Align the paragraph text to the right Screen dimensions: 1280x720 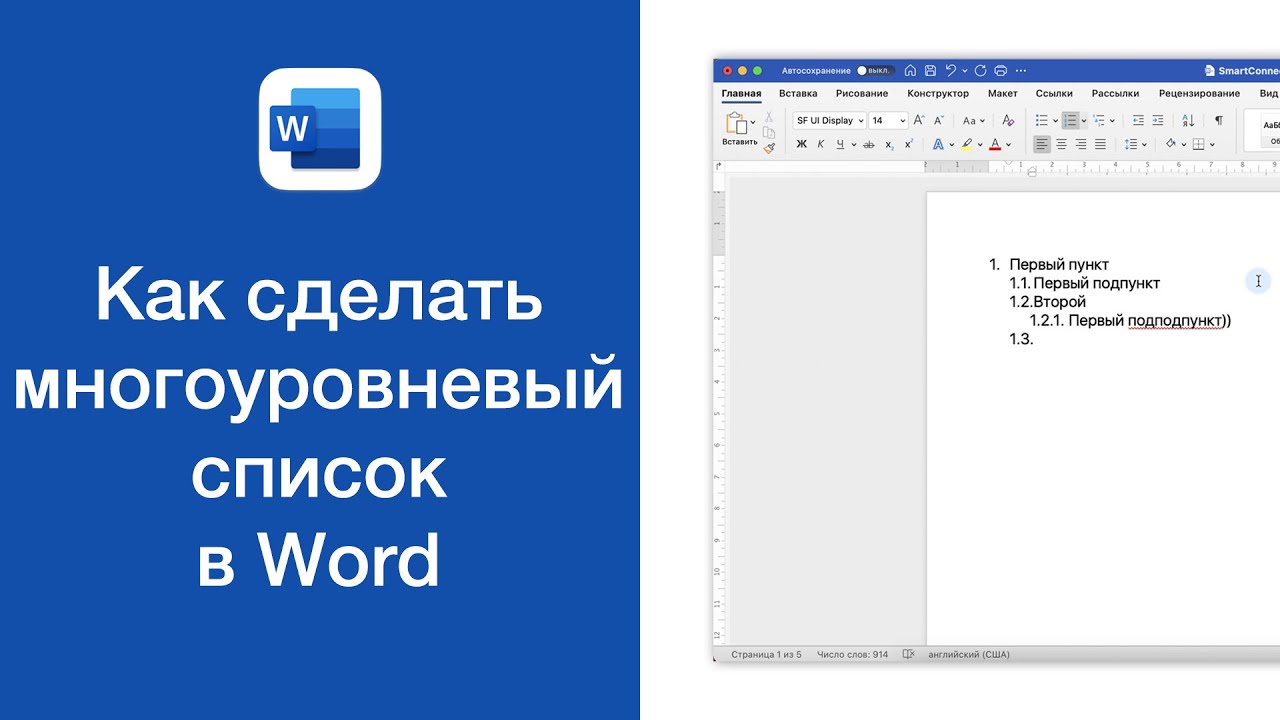1081,144
